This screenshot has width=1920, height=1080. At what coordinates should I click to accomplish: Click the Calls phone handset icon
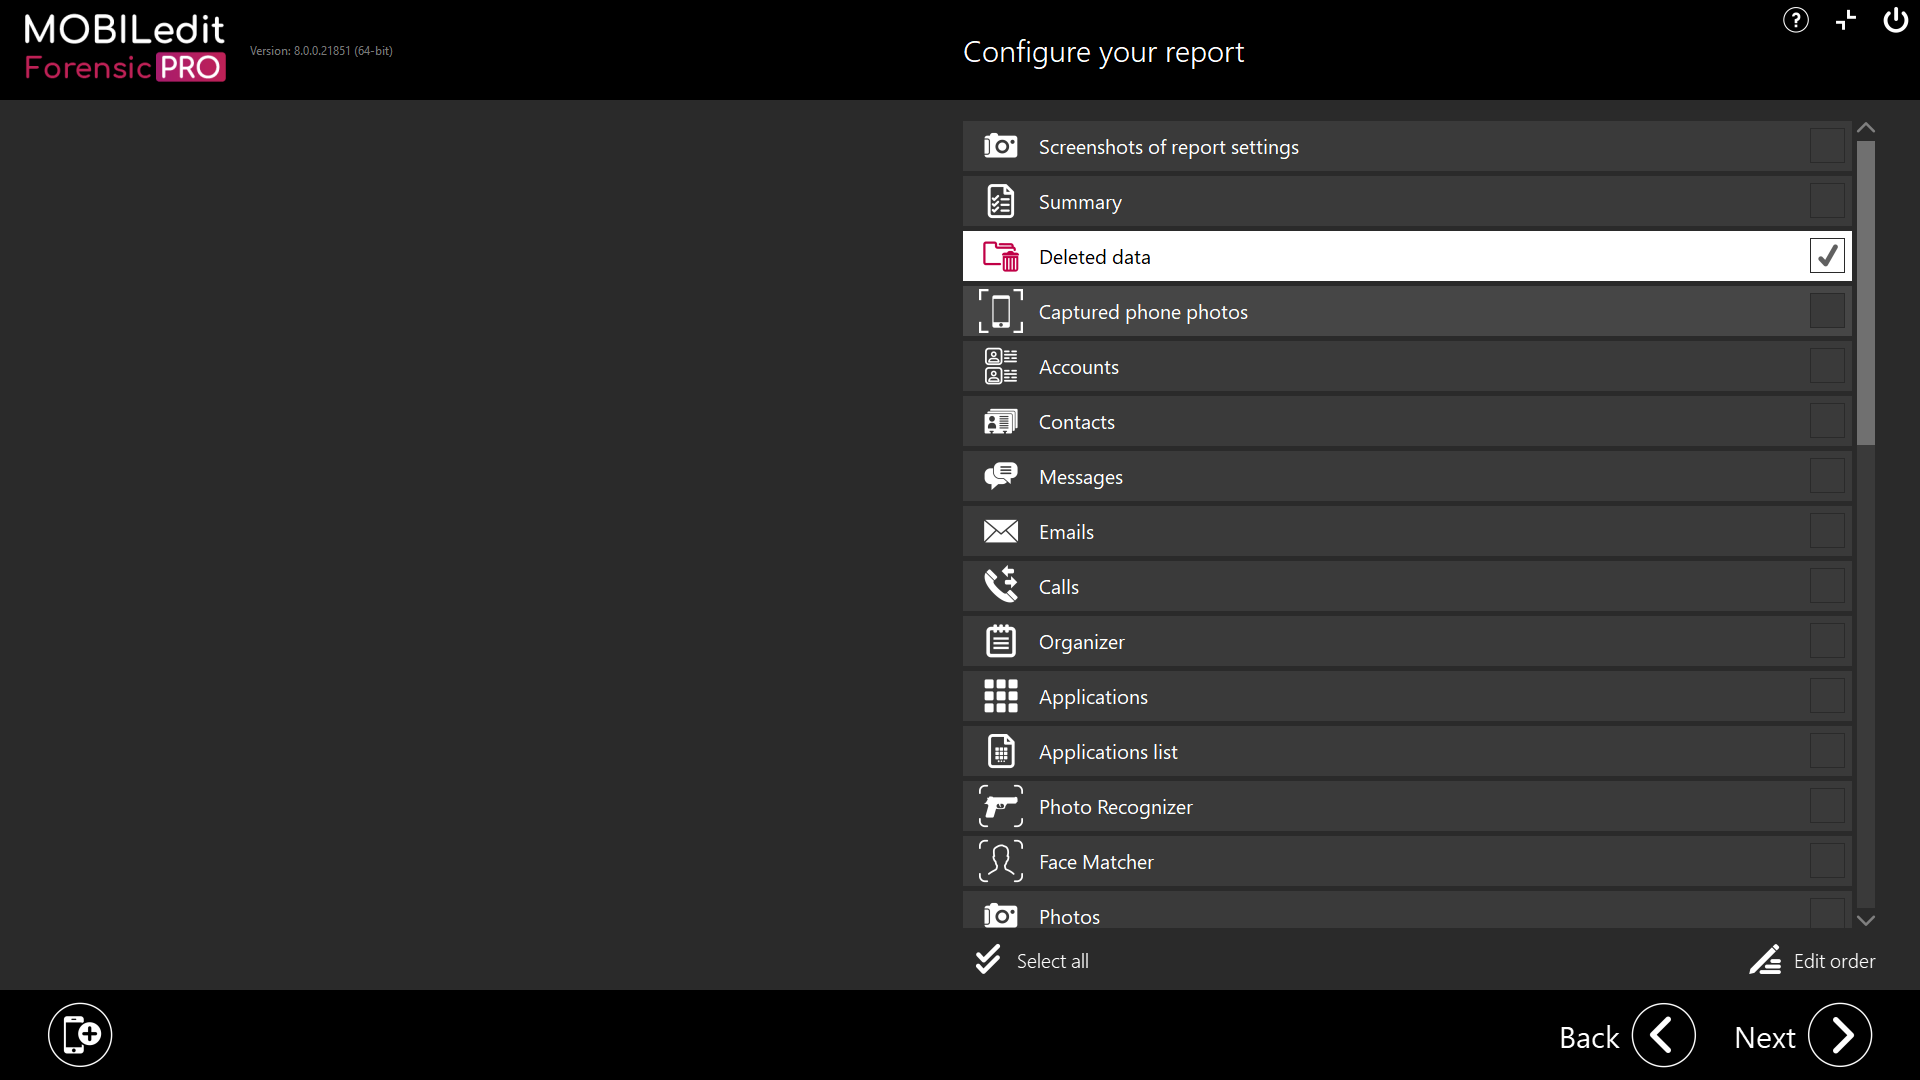(1000, 586)
